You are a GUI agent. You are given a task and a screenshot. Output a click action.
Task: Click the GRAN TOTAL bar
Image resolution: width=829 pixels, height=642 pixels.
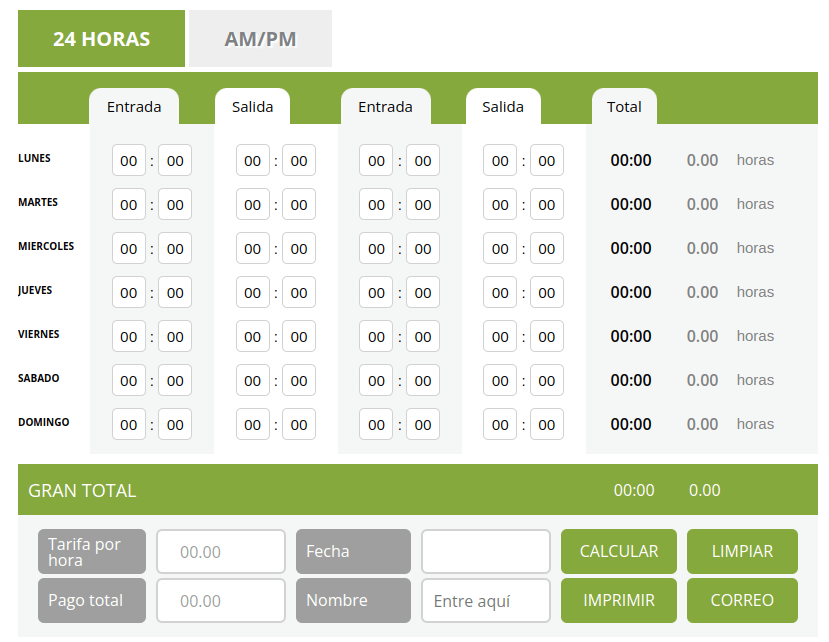tap(82, 490)
